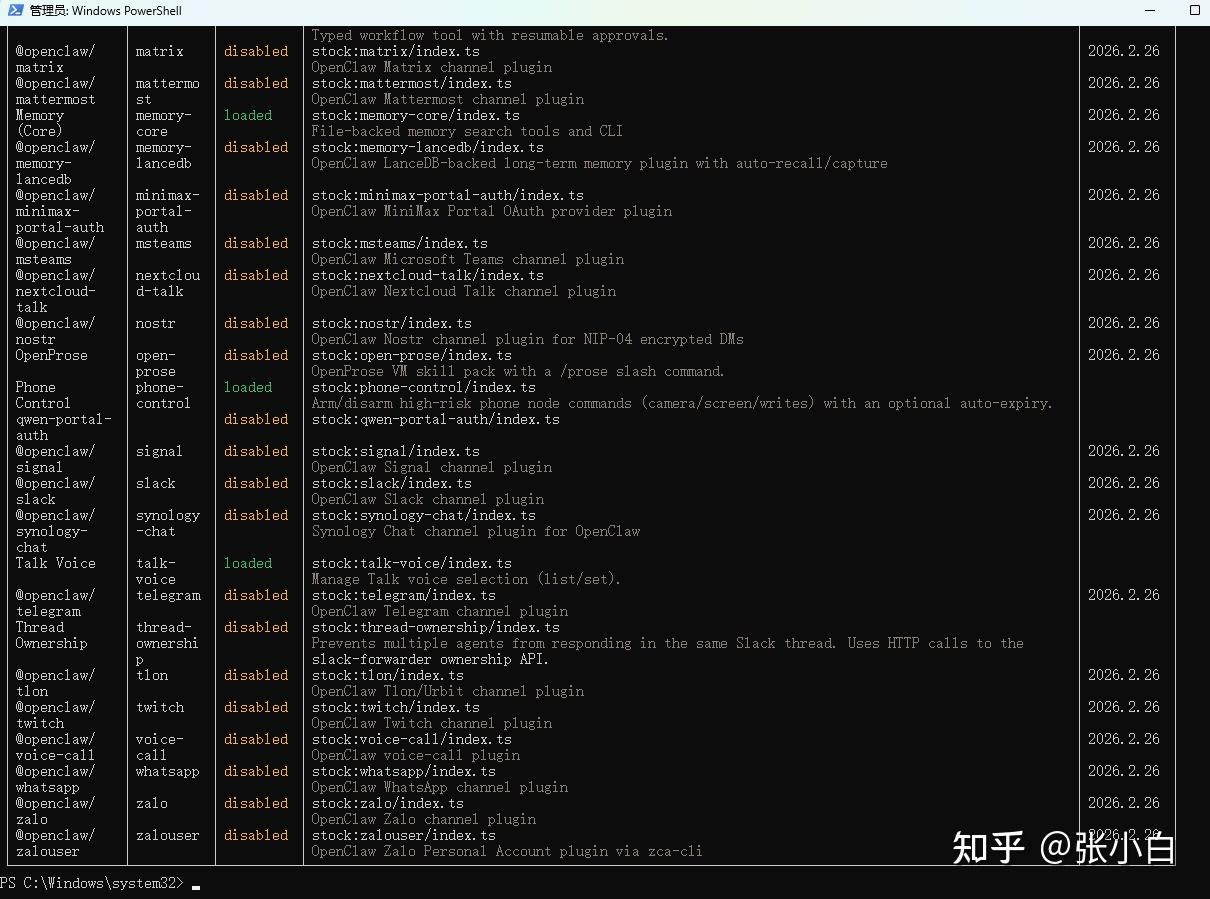
Task: Click 'loaded' status for phone-control
Action: (x=248, y=387)
